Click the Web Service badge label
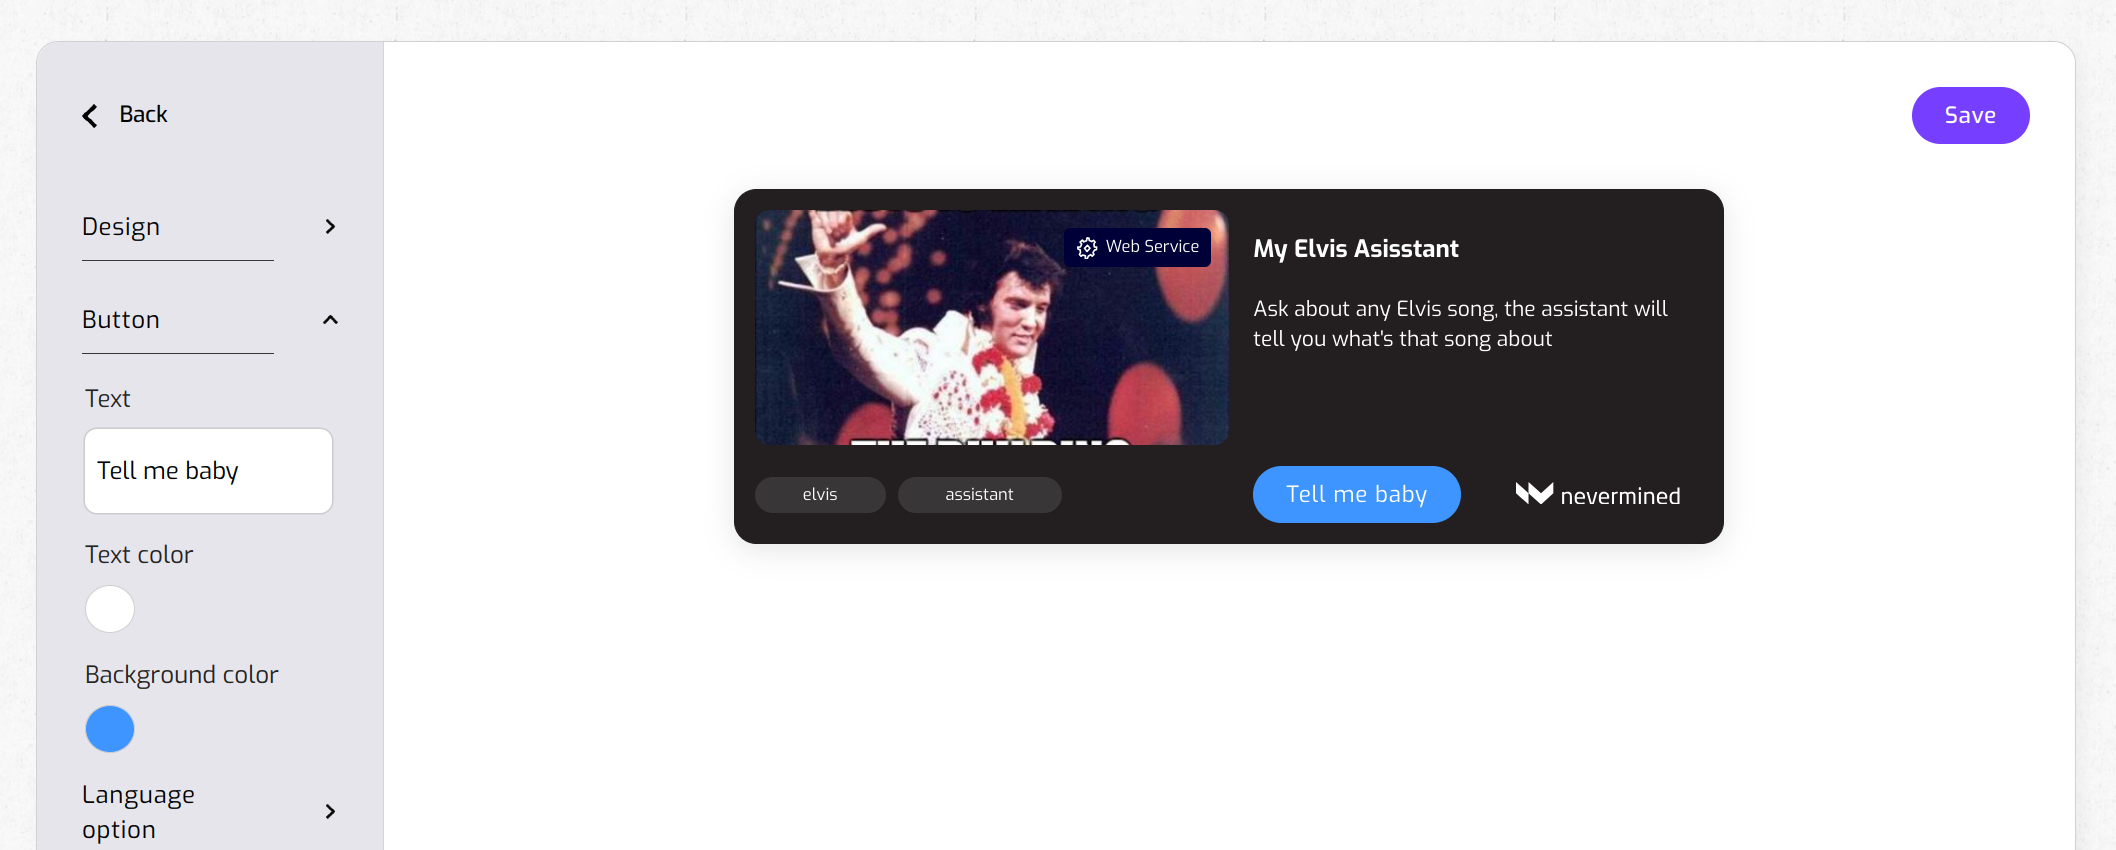 click(x=1152, y=246)
